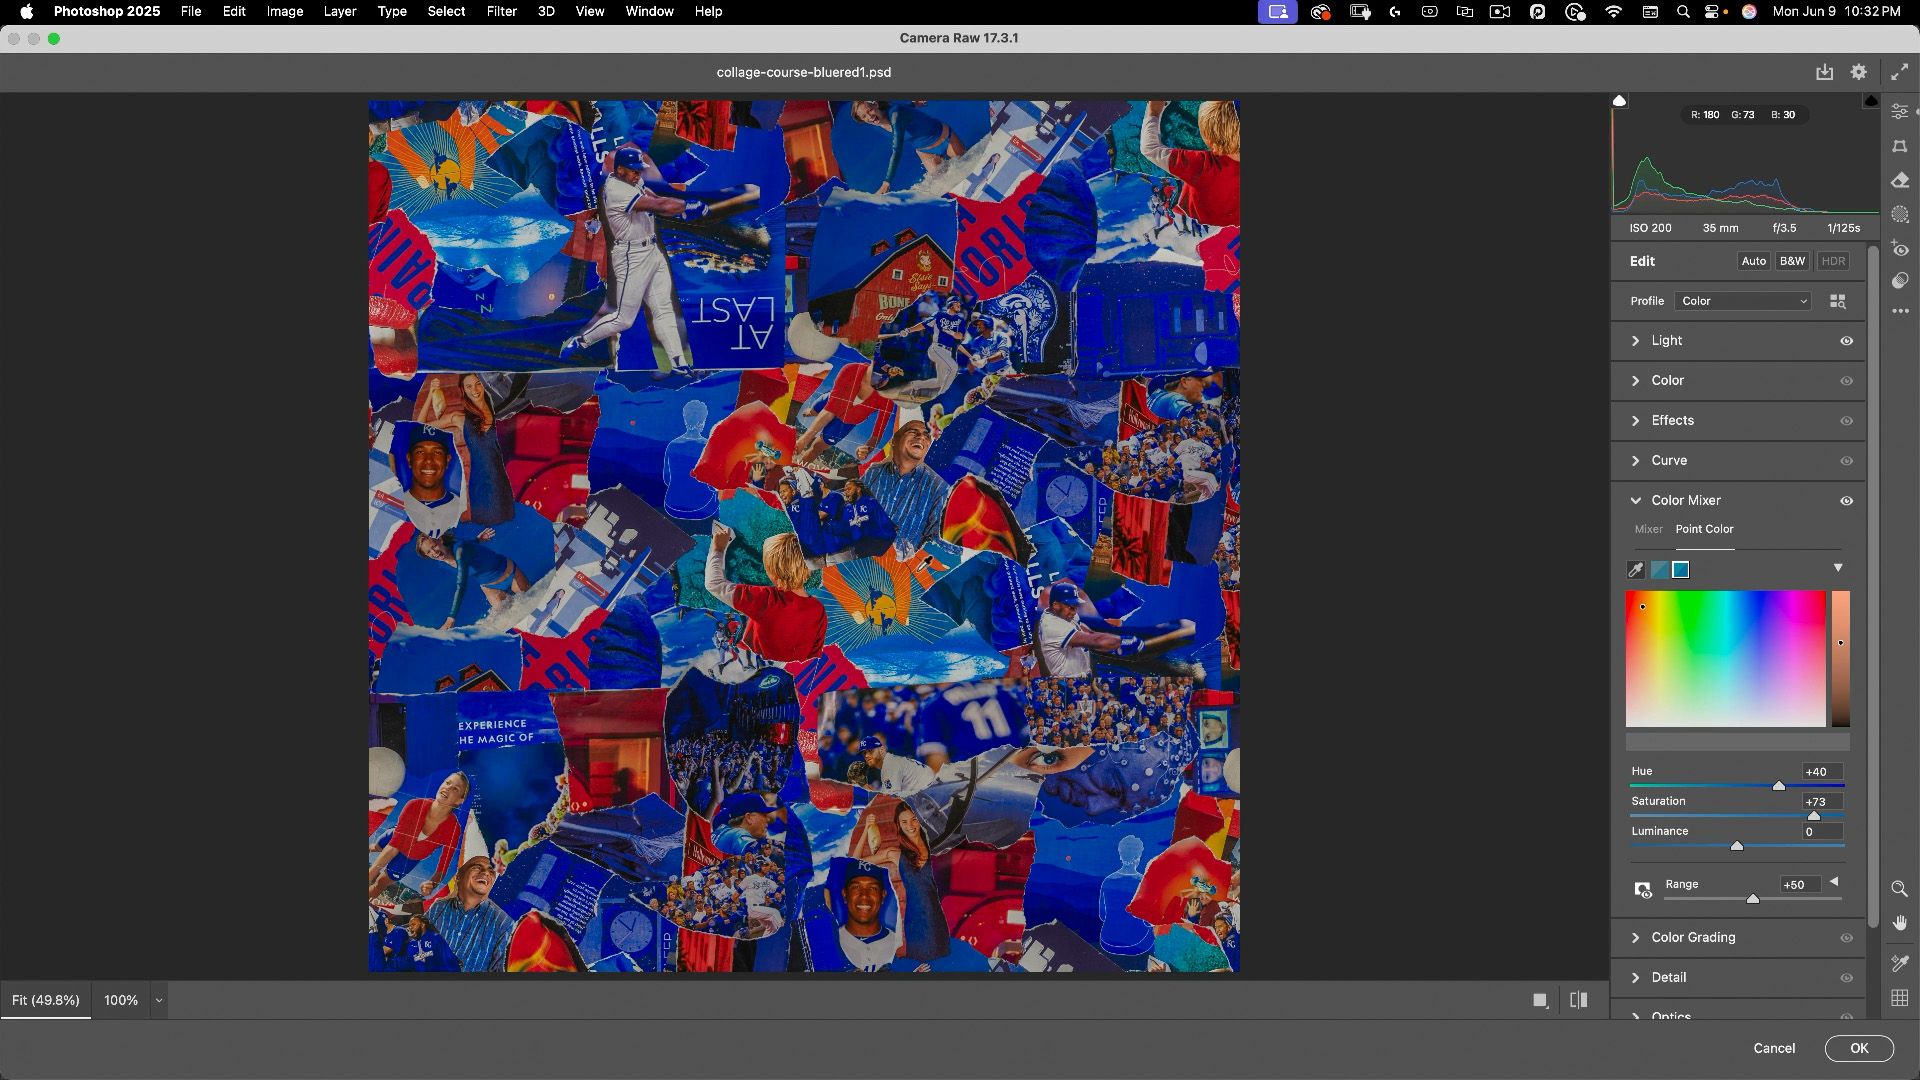Select the Hand tool in sidebar
Screen dimensions: 1920x1080
pos(1900,923)
